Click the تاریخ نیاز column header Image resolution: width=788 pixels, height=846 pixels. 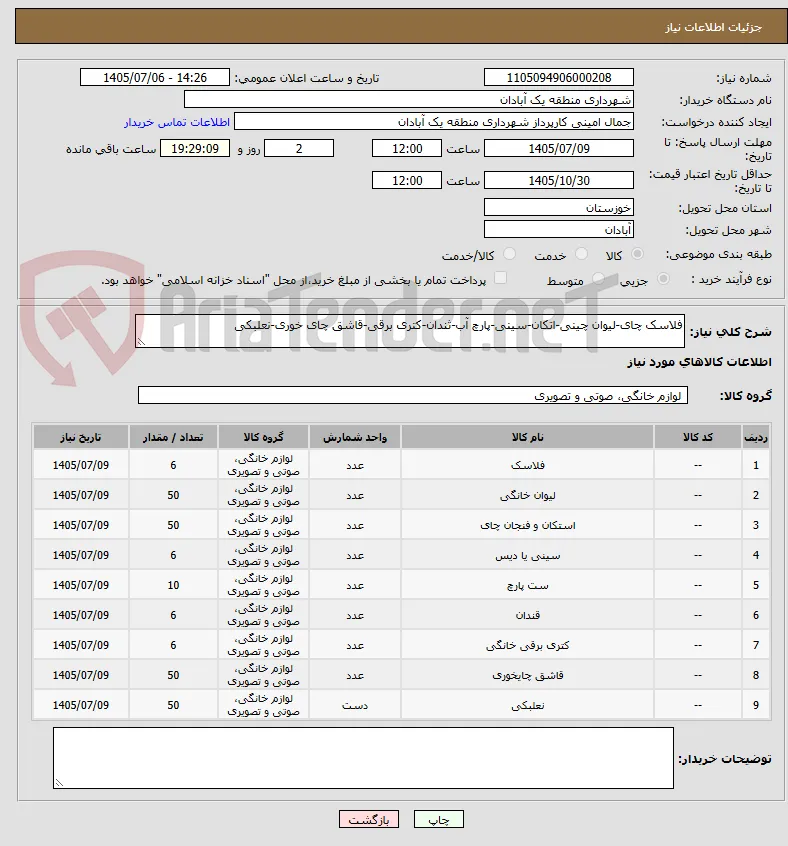(80, 437)
